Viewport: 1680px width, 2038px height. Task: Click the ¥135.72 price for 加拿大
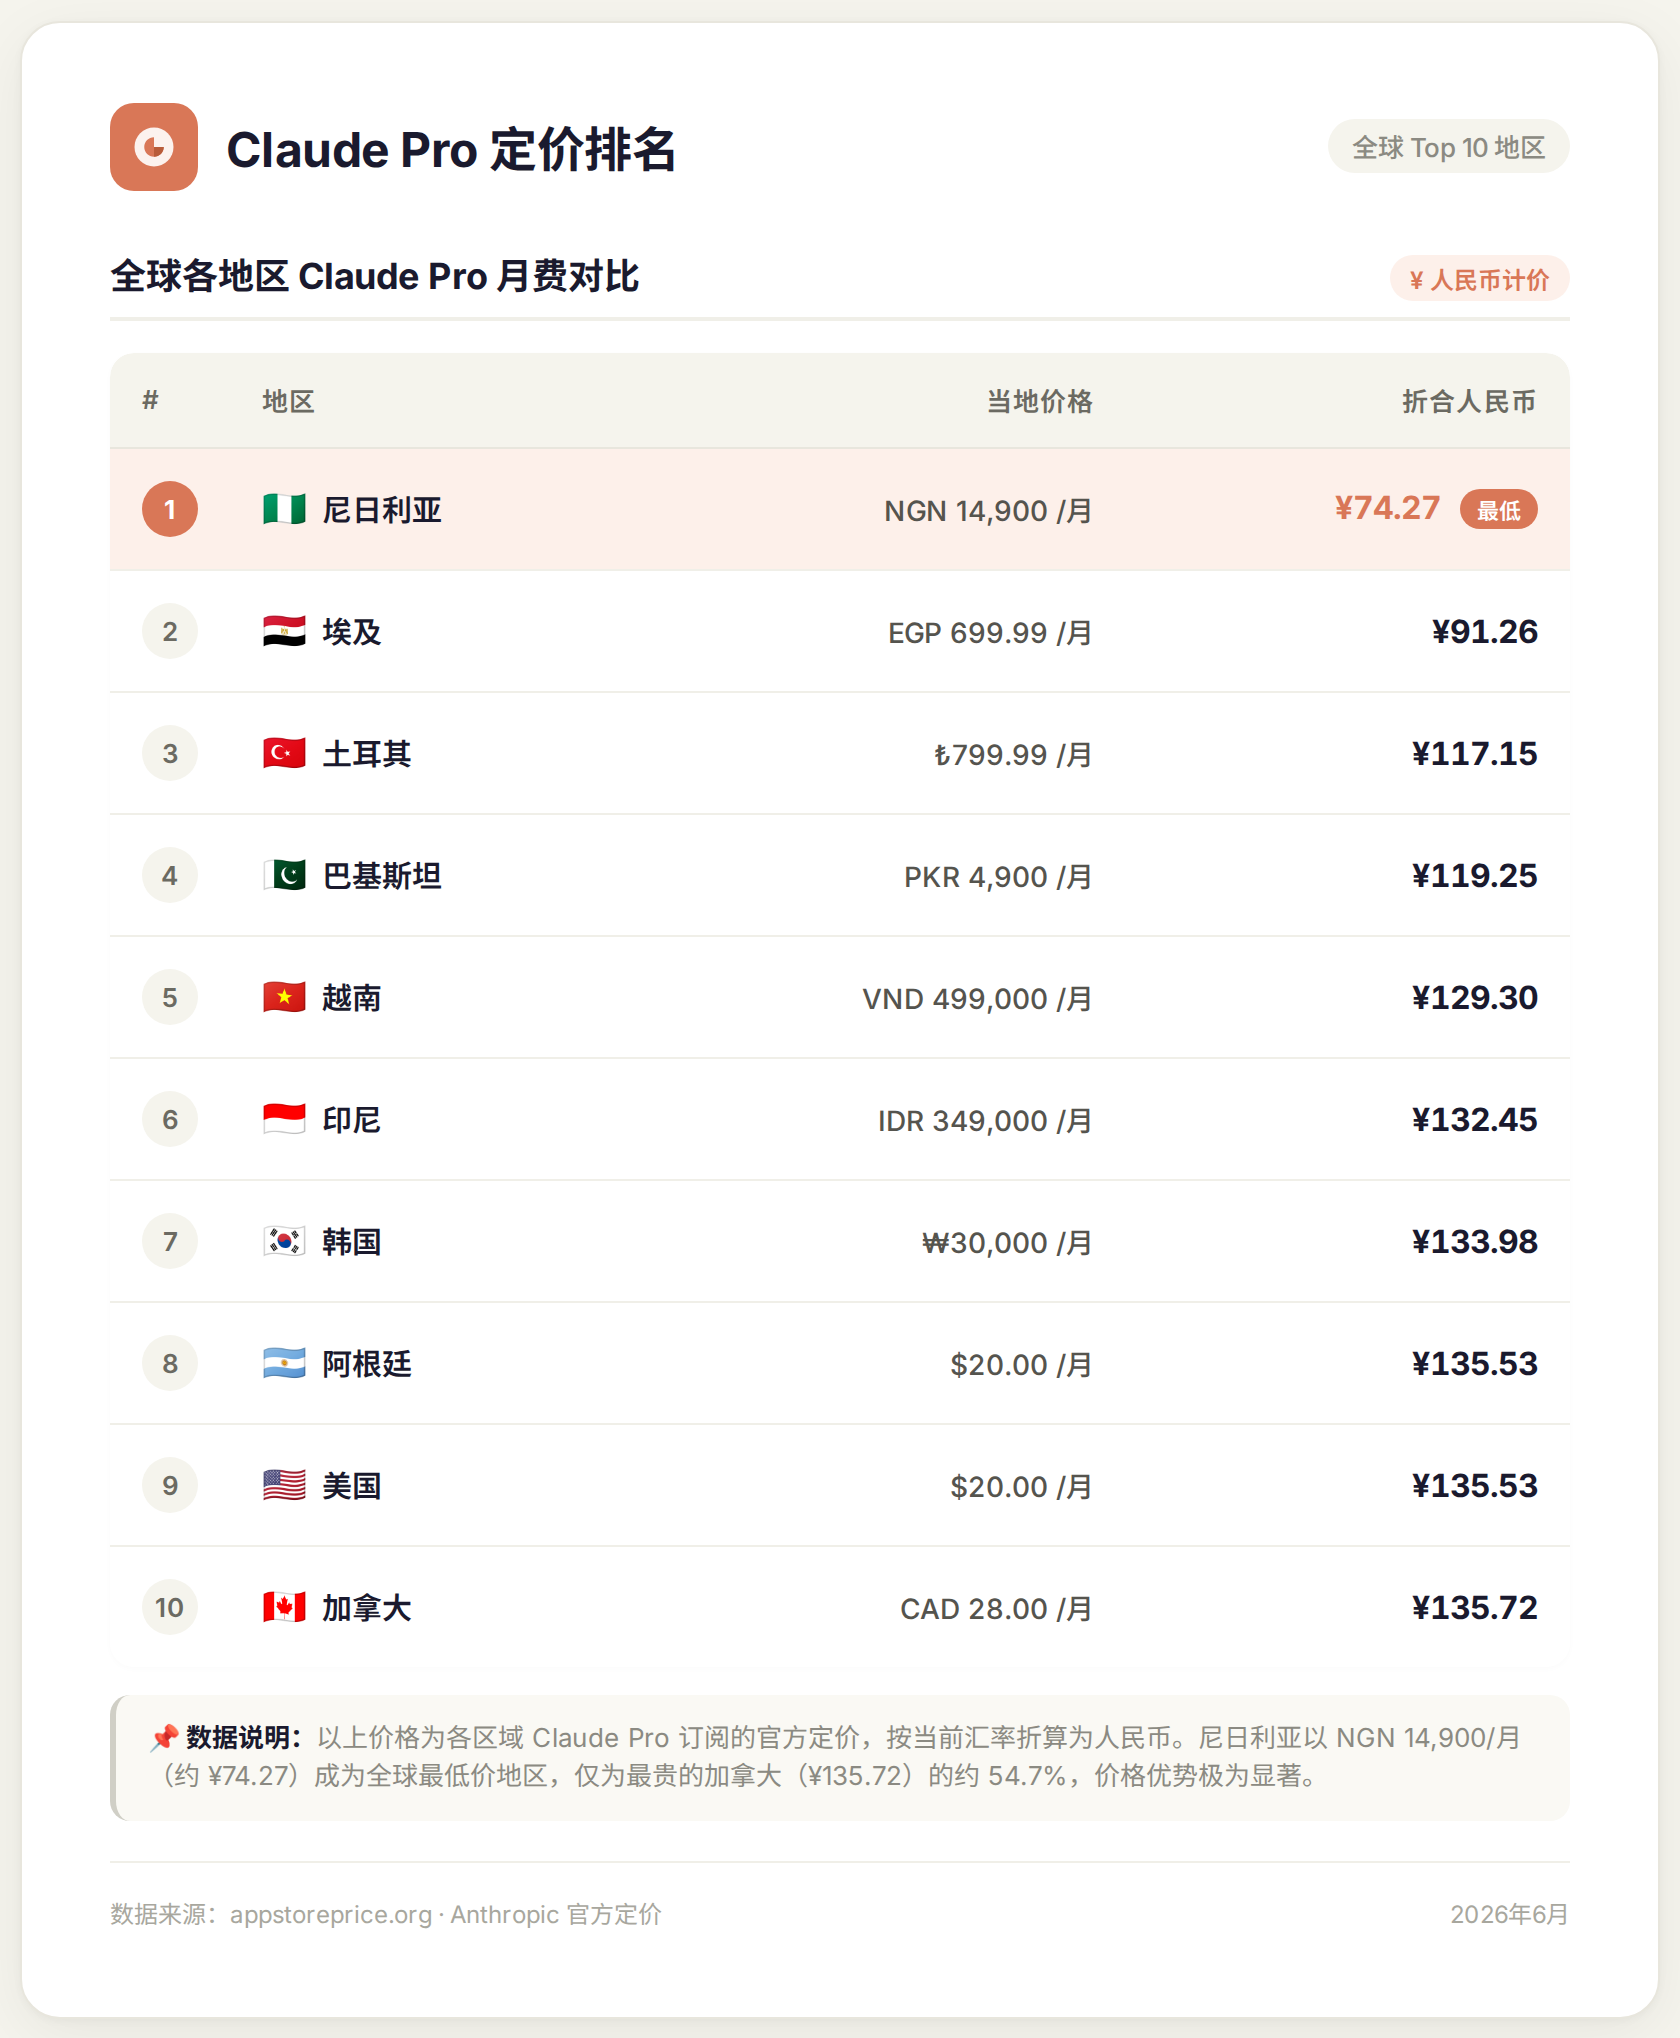coord(1474,1608)
